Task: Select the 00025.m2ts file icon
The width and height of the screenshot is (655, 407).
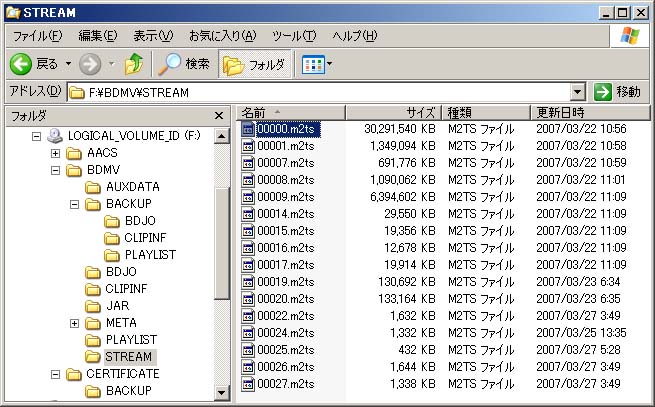Action: (x=248, y=350)
